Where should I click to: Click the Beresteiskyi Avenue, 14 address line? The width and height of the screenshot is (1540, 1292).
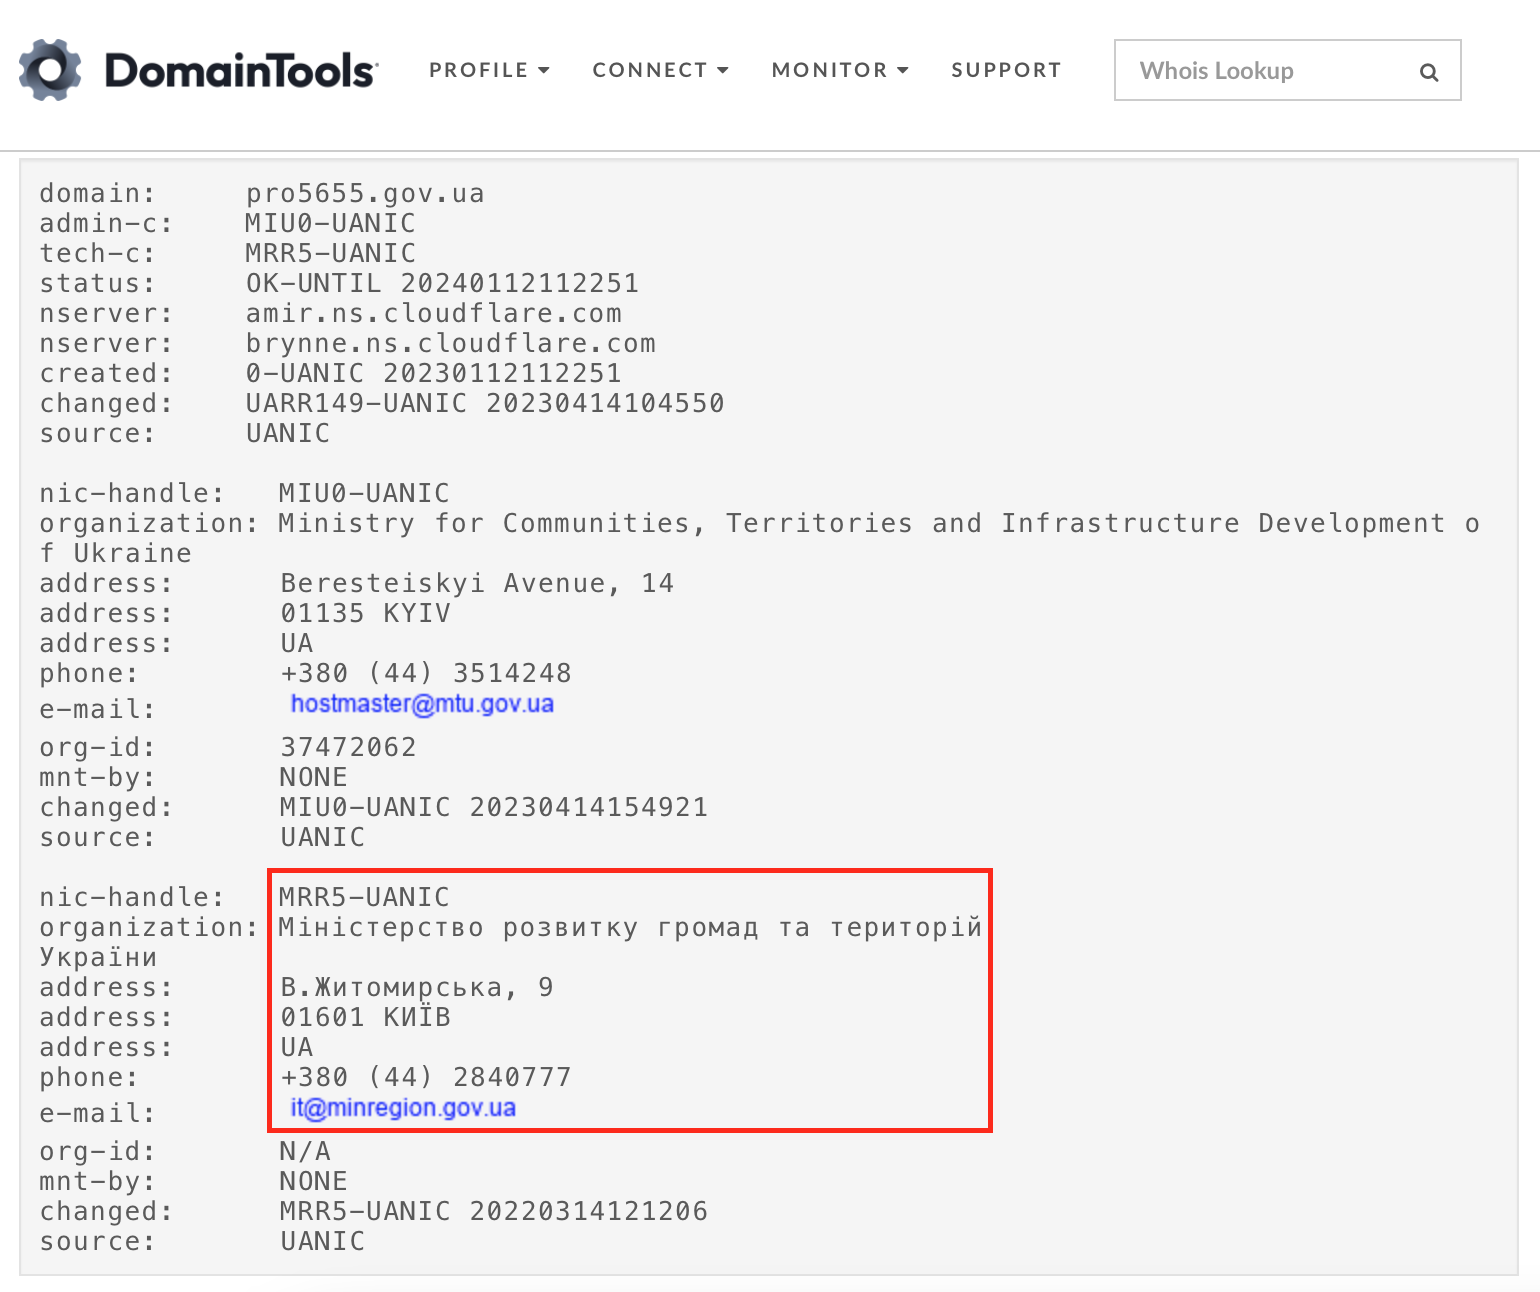click(477, 583)
